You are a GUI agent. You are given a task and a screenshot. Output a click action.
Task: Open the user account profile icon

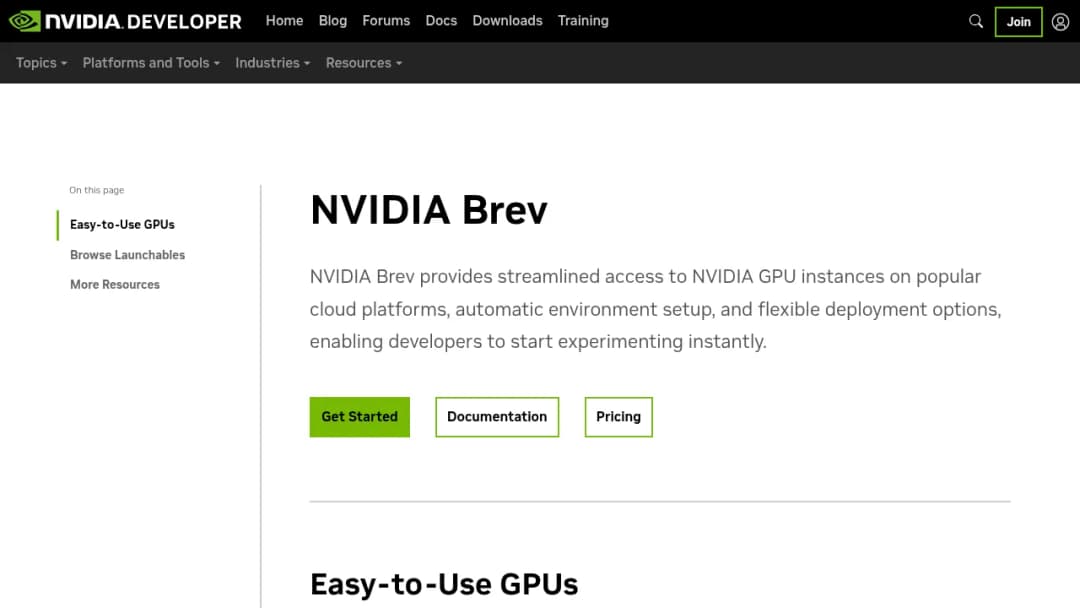1060,21
